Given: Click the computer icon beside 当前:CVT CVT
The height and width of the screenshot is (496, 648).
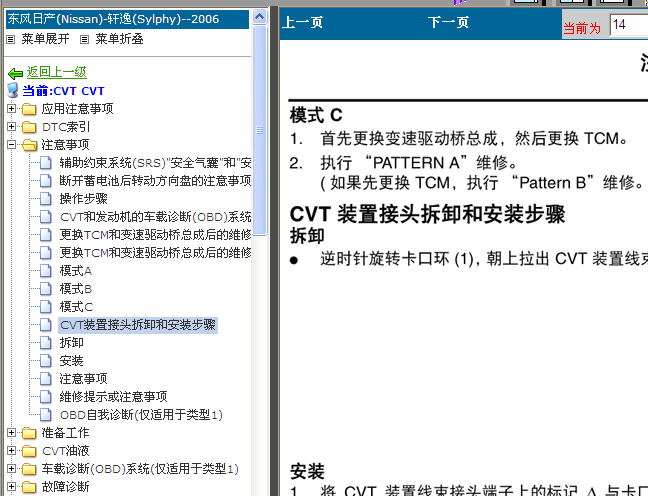Looking at the screenshot, I should [13, 91].
